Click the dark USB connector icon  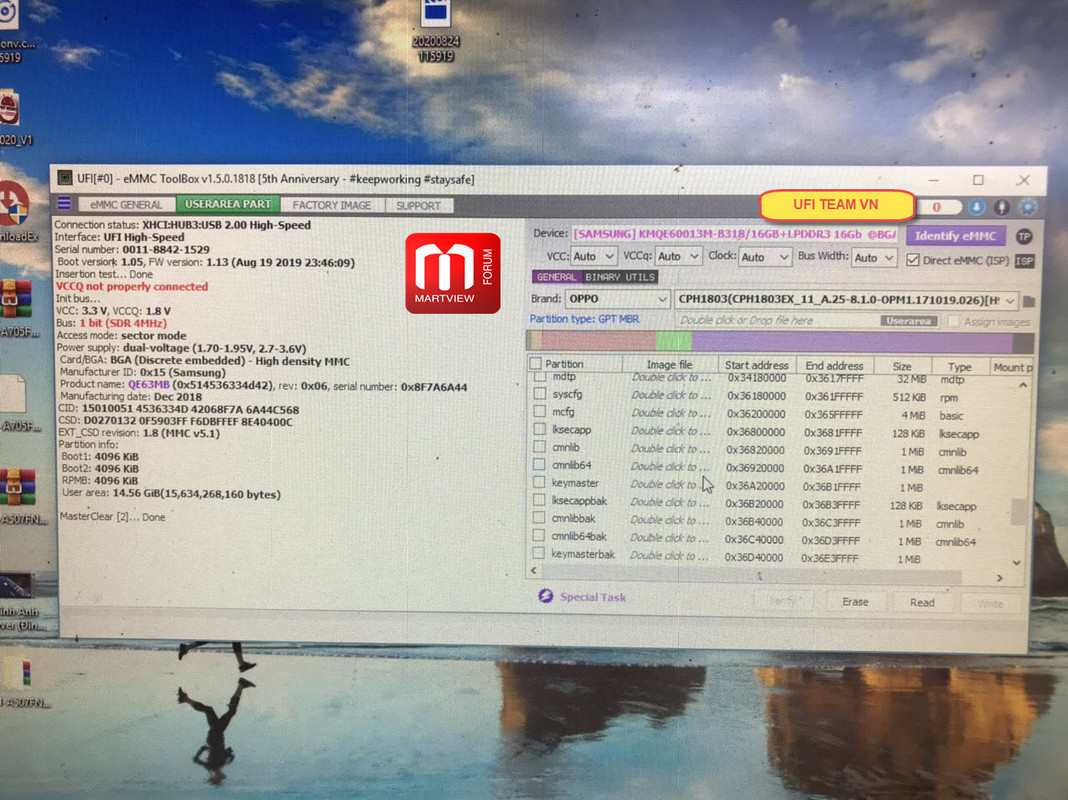[1001, 207]
